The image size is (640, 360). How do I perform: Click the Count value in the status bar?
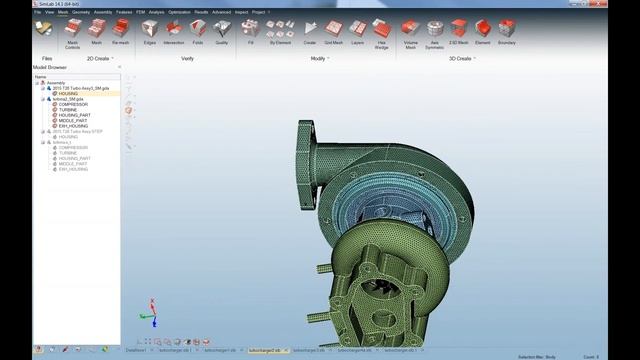click(591, 357)
